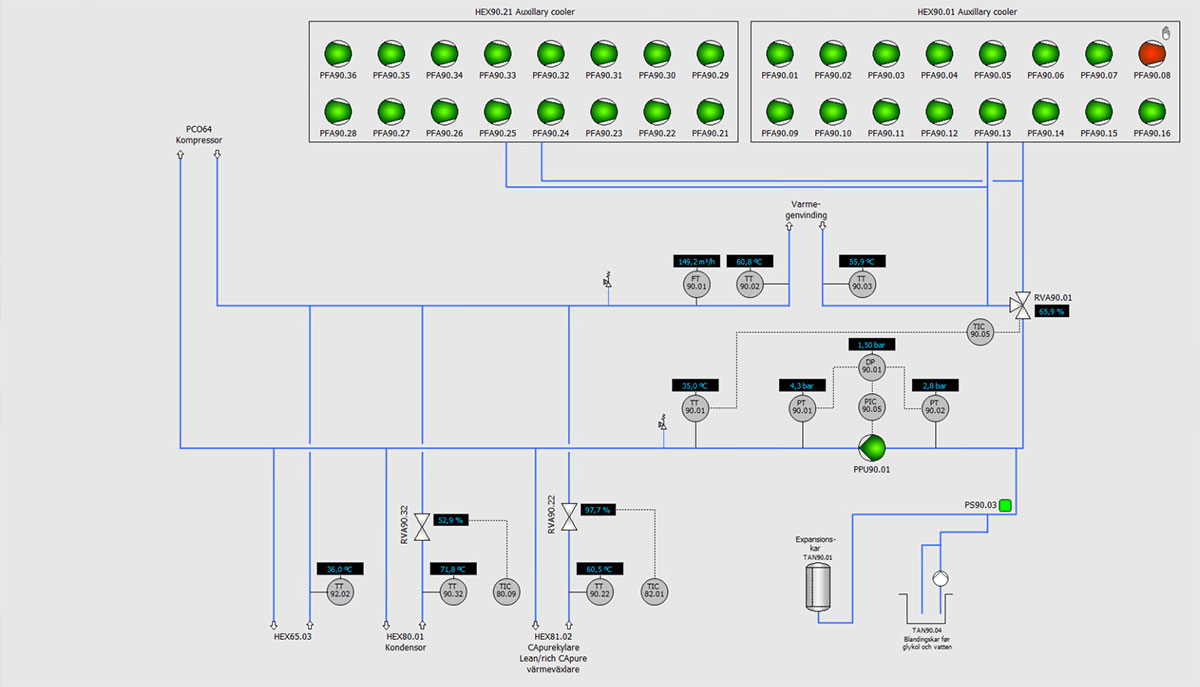Click the PIC 90.05 pressure controller

point(870,405)
